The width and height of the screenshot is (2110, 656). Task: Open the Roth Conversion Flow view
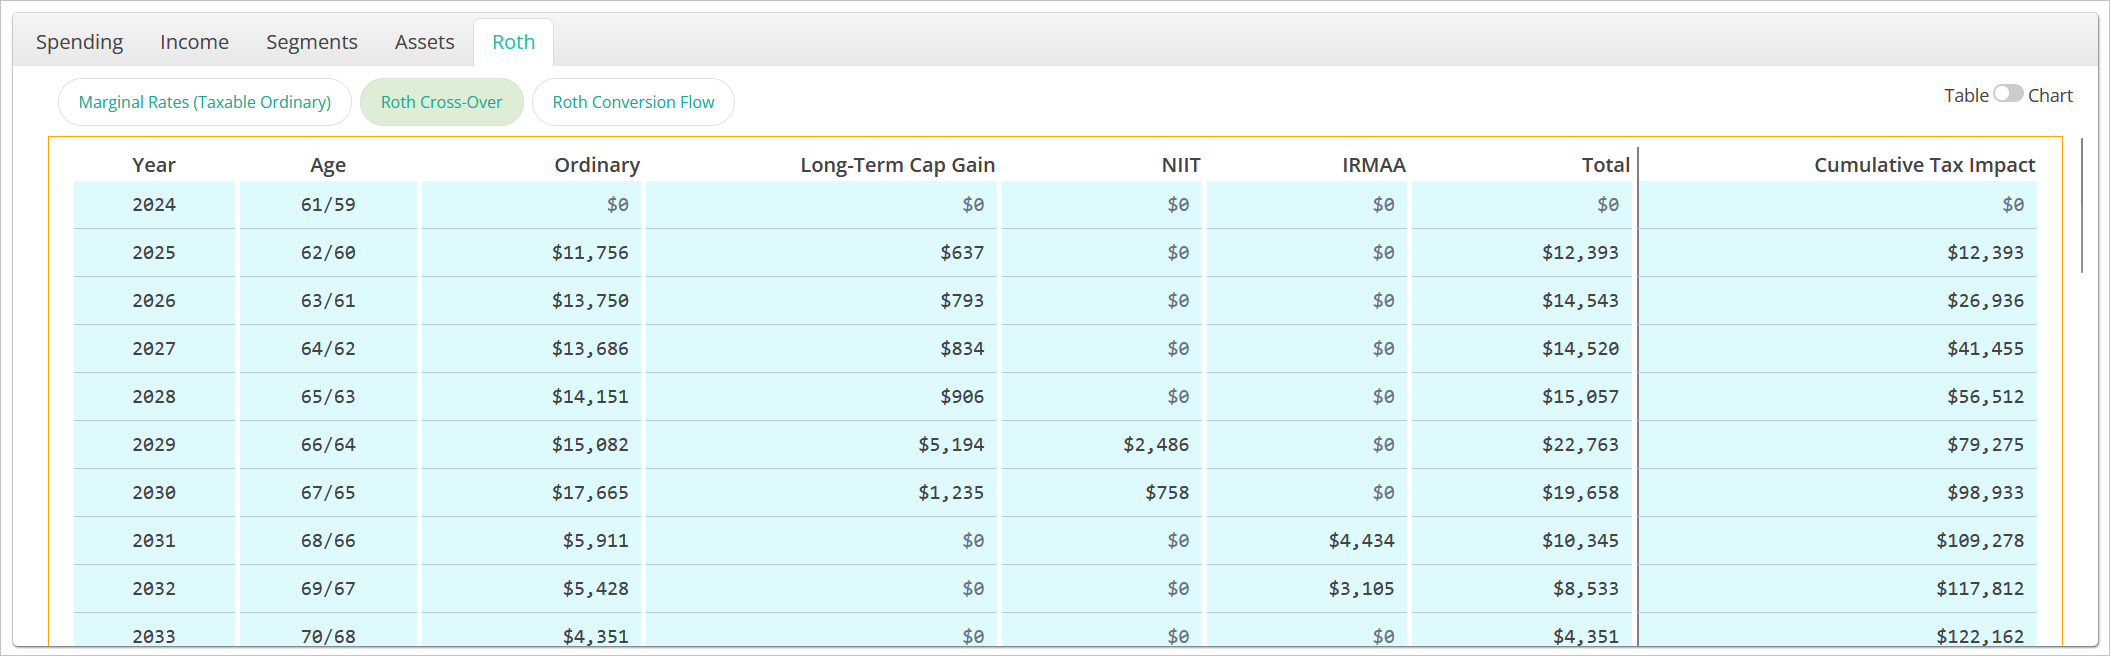[x=633, y=102]
